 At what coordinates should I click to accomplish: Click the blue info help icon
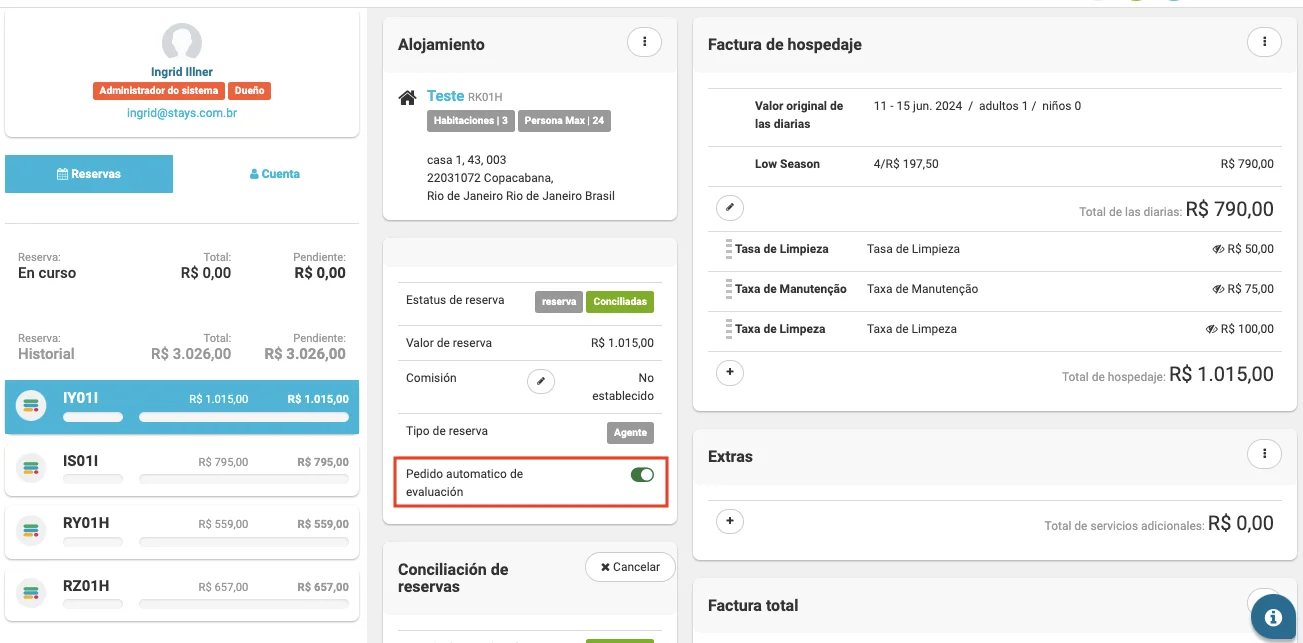(x=1273, y=618)
